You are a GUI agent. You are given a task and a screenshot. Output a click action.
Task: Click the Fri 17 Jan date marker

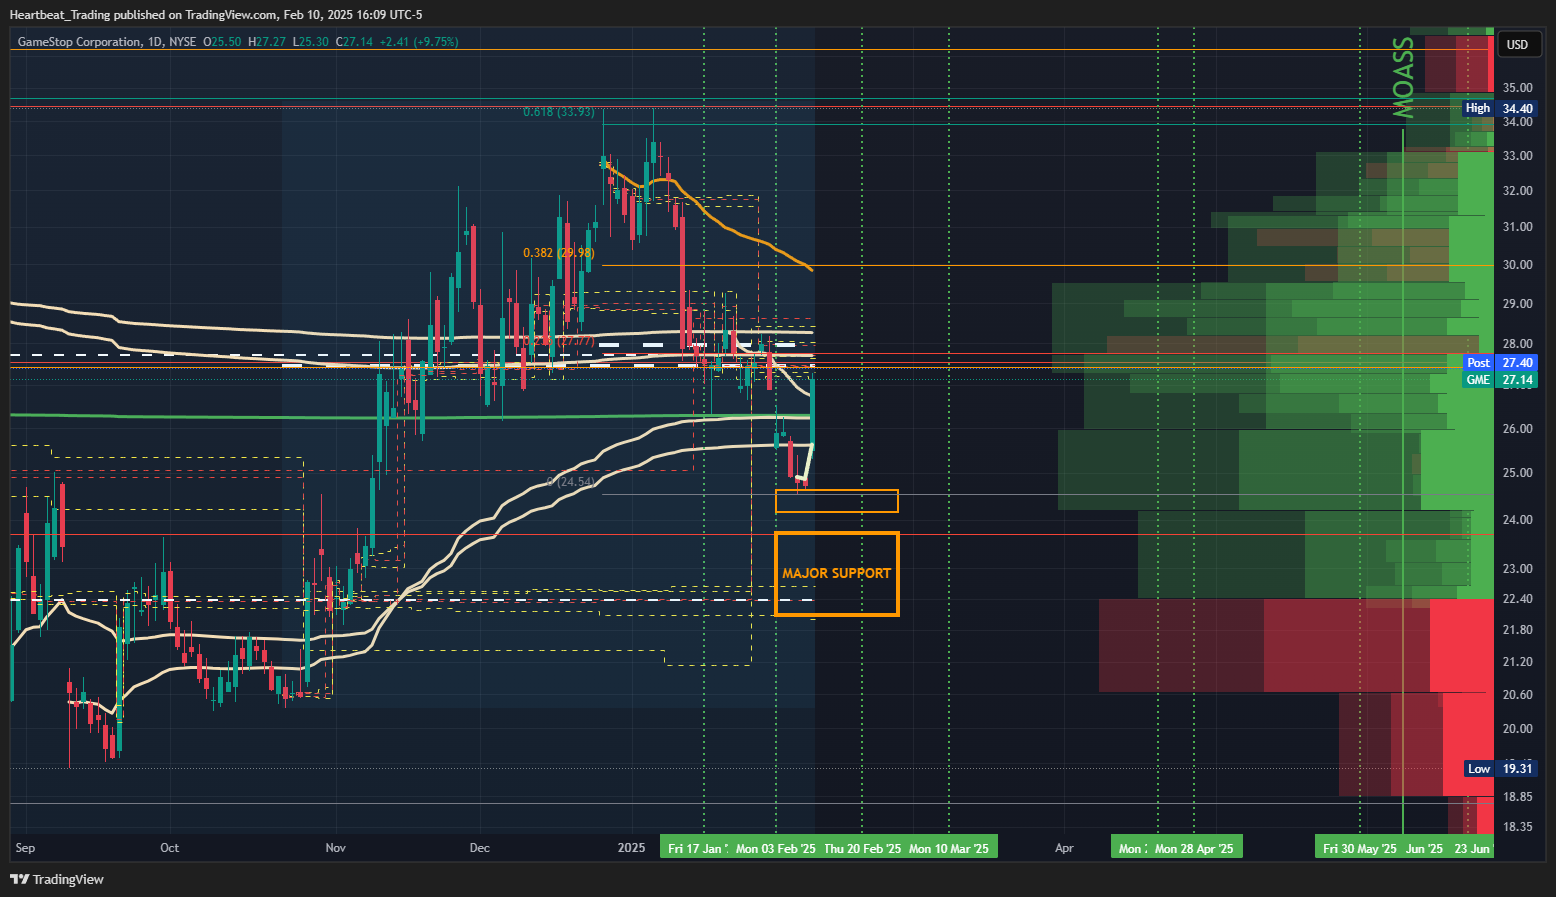click(696, 848)
